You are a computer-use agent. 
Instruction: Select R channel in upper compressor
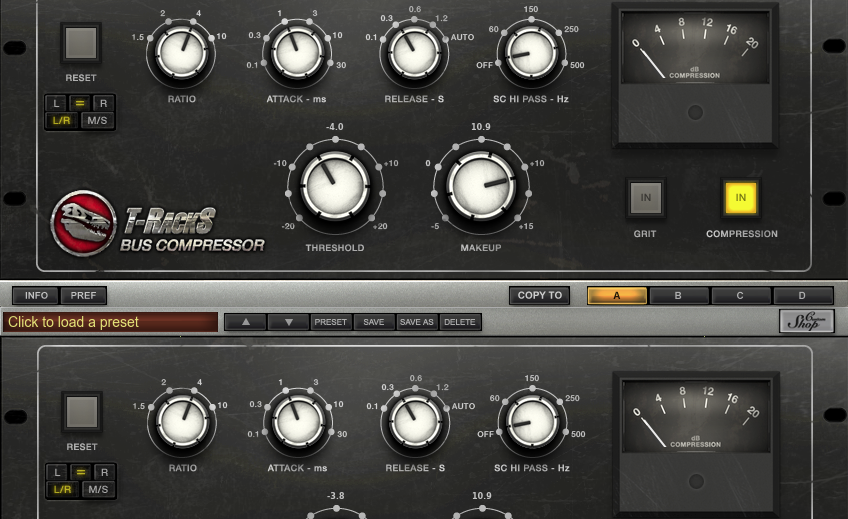click(103, 103)
